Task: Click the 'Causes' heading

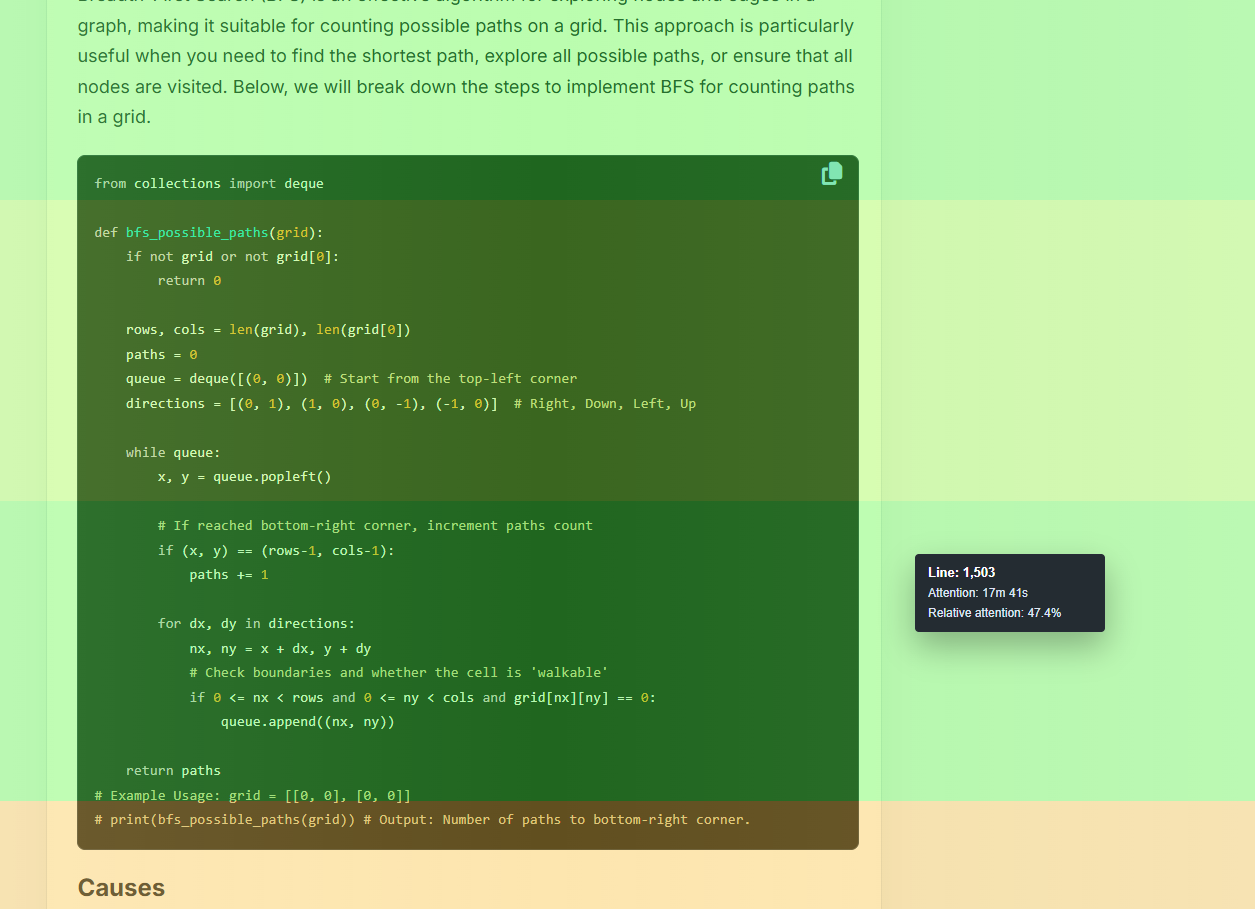Action: click(121, 888)
